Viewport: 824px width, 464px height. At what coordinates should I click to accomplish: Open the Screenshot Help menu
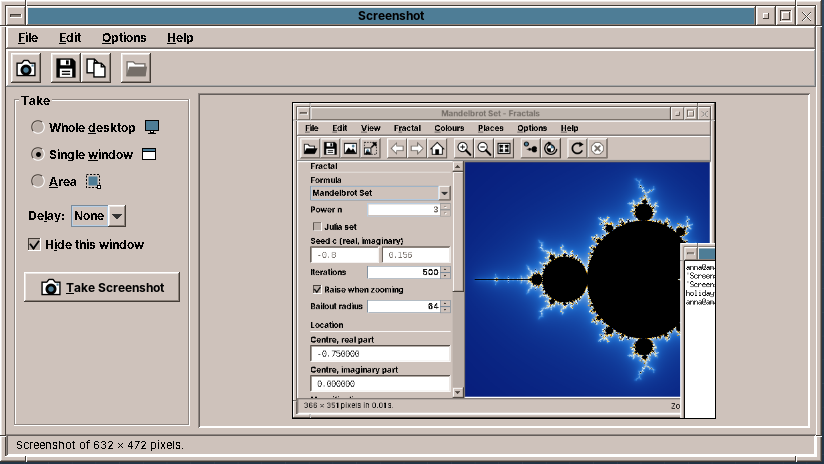(x=180, y=38)
